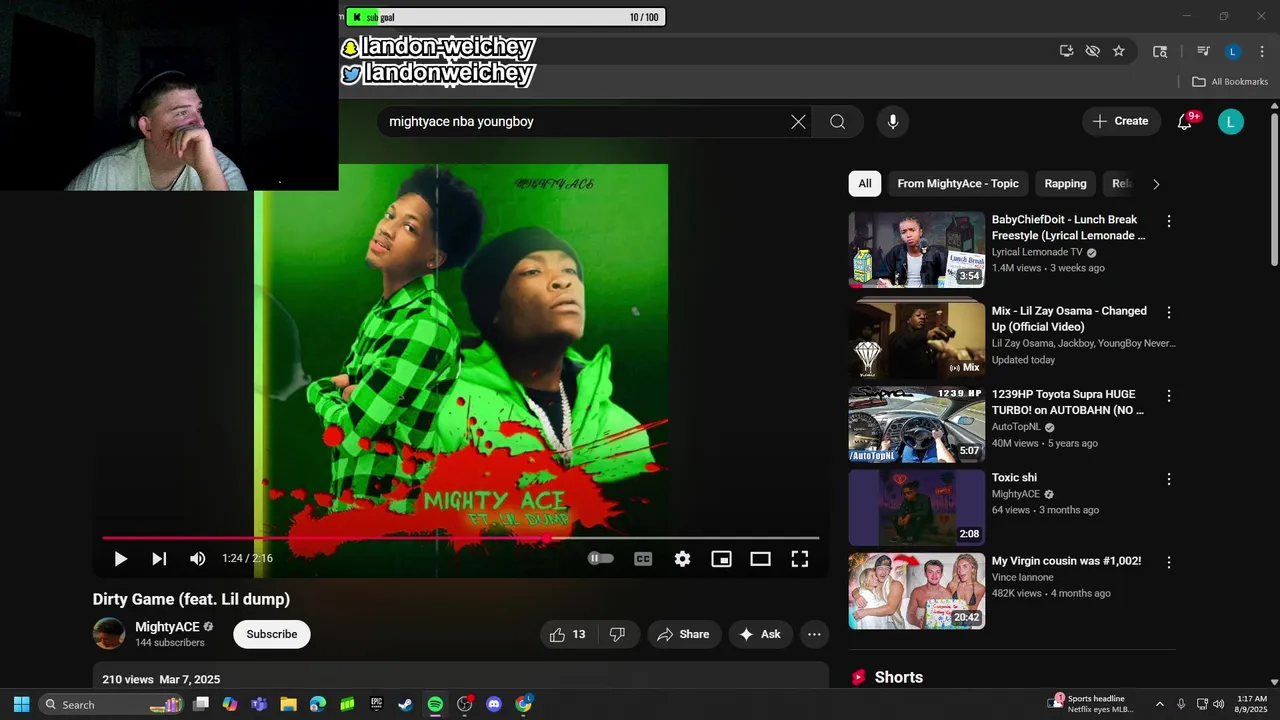Select the Rapping filter chip

click(1065, 184)
